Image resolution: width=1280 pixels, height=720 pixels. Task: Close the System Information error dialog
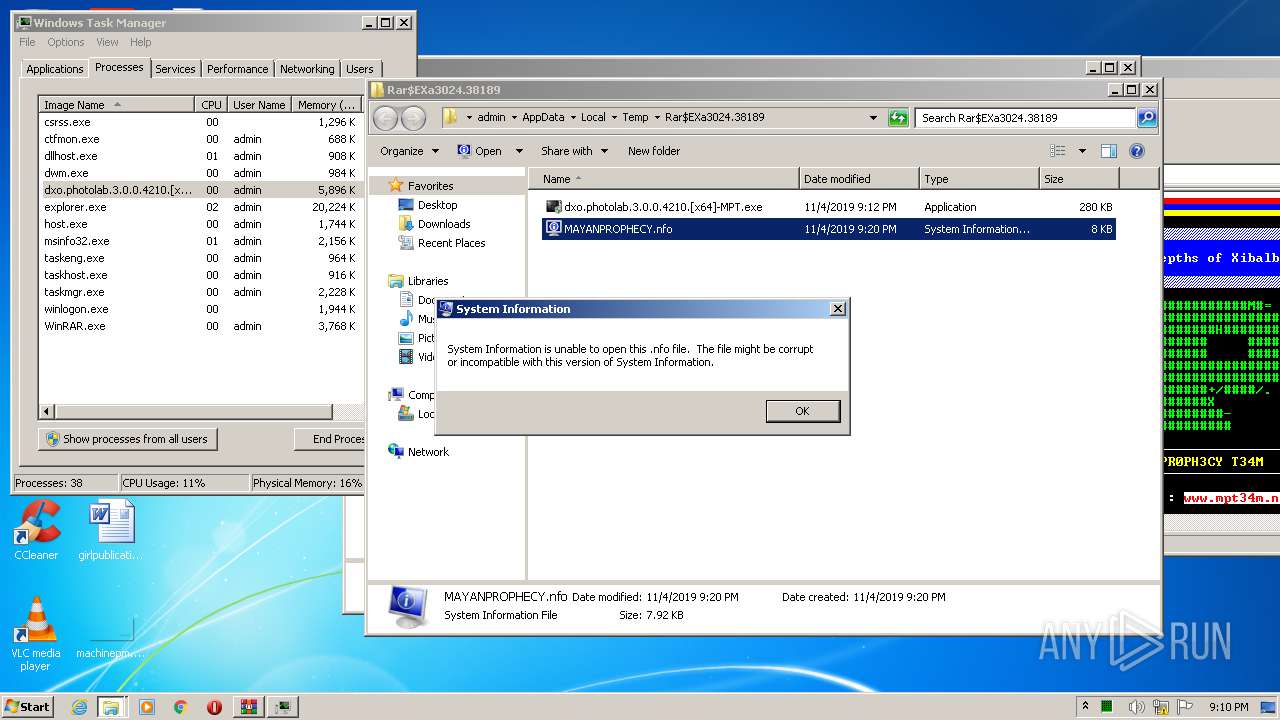tap(838, 309)
